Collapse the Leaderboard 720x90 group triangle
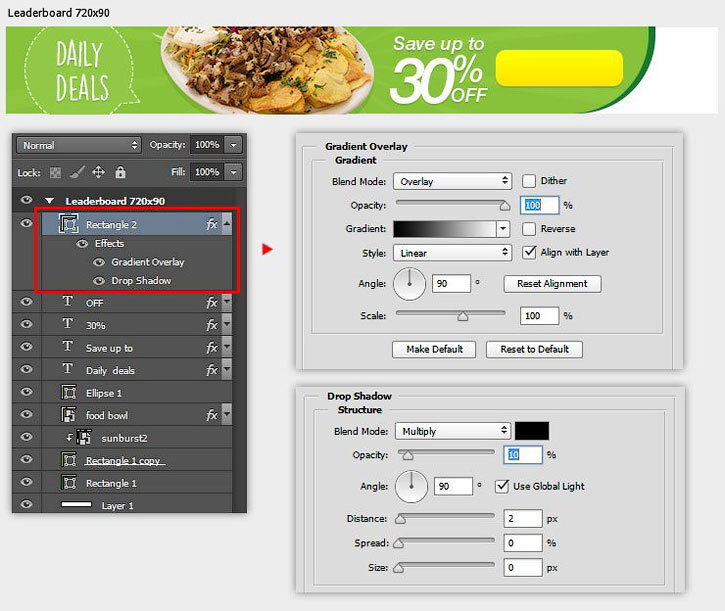 tap(49, 201)
